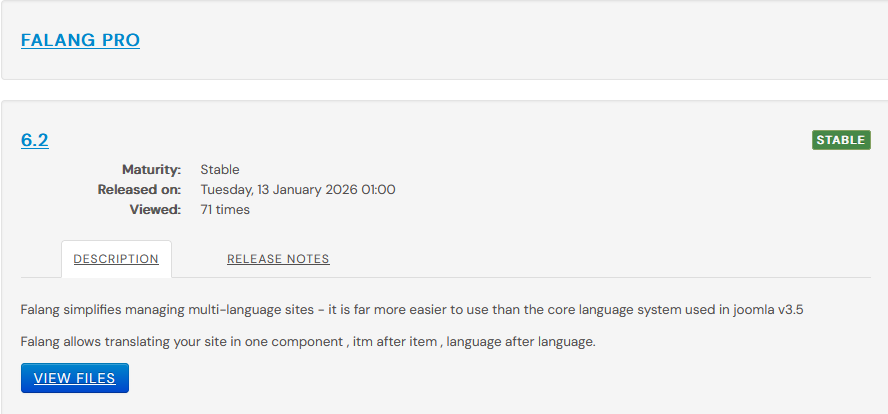The width and height of the screenshot is (888, 414).
Task: Click the Viewed label
Action: click(155, 210)
